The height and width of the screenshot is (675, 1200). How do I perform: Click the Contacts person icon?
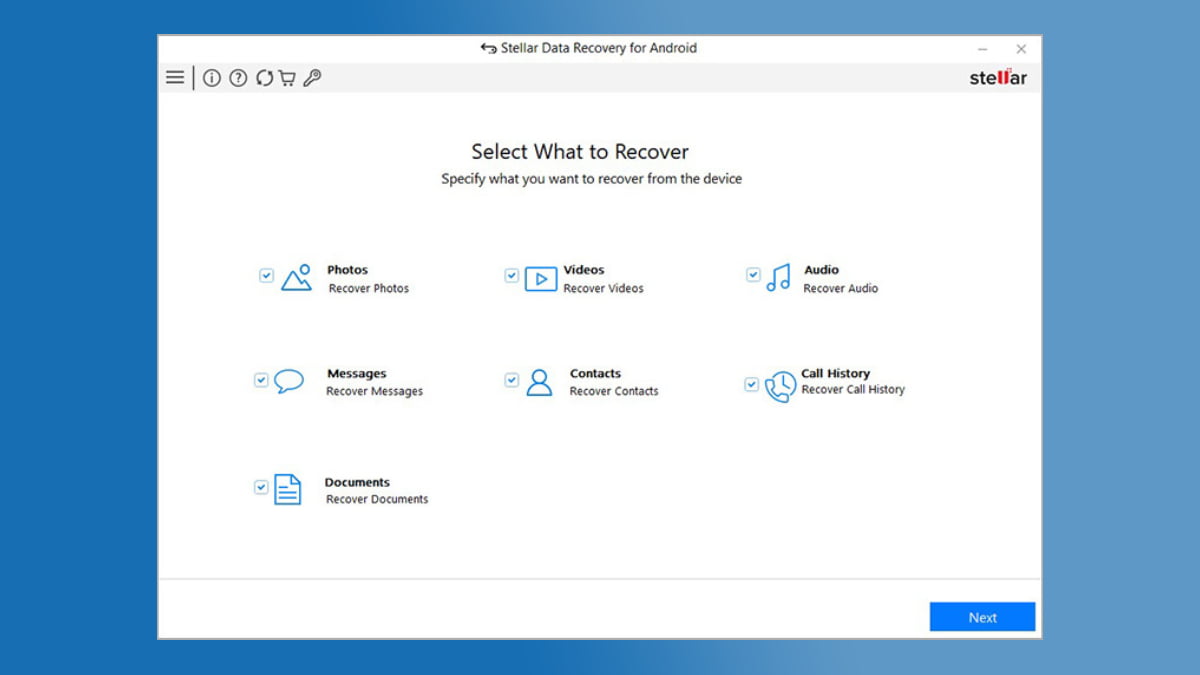(539, 382)
